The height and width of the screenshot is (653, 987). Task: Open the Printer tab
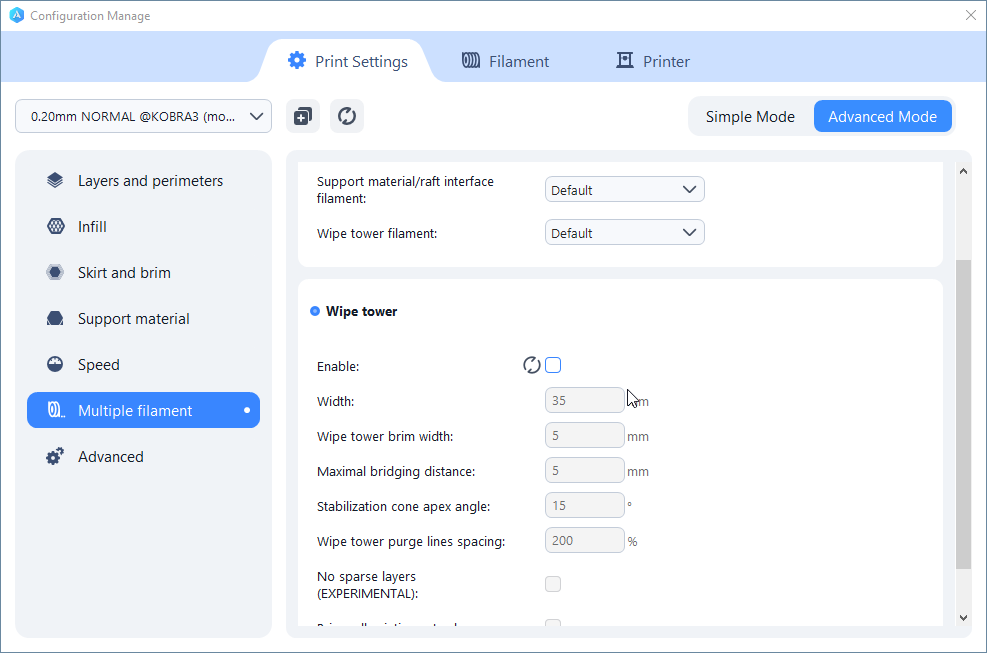click(x=653, y=61)
